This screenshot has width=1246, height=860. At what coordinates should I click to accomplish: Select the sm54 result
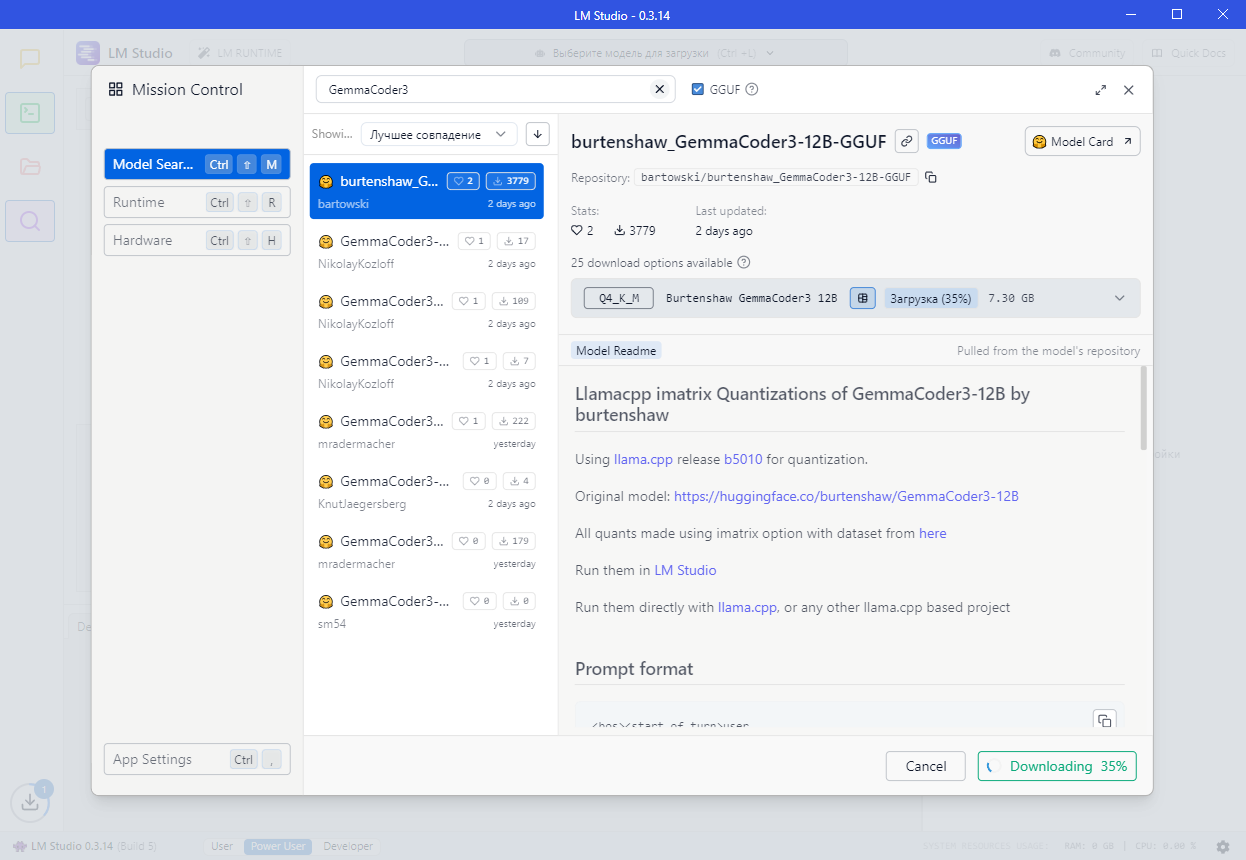click(427, 611)
